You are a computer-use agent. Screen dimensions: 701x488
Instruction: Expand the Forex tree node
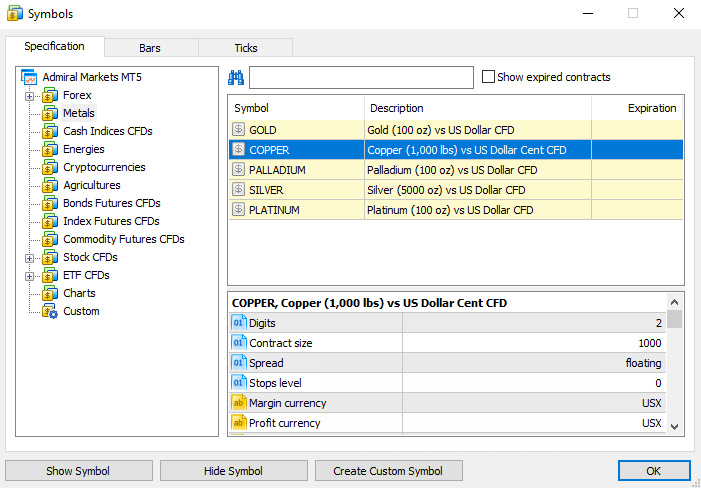click(30, 96)
